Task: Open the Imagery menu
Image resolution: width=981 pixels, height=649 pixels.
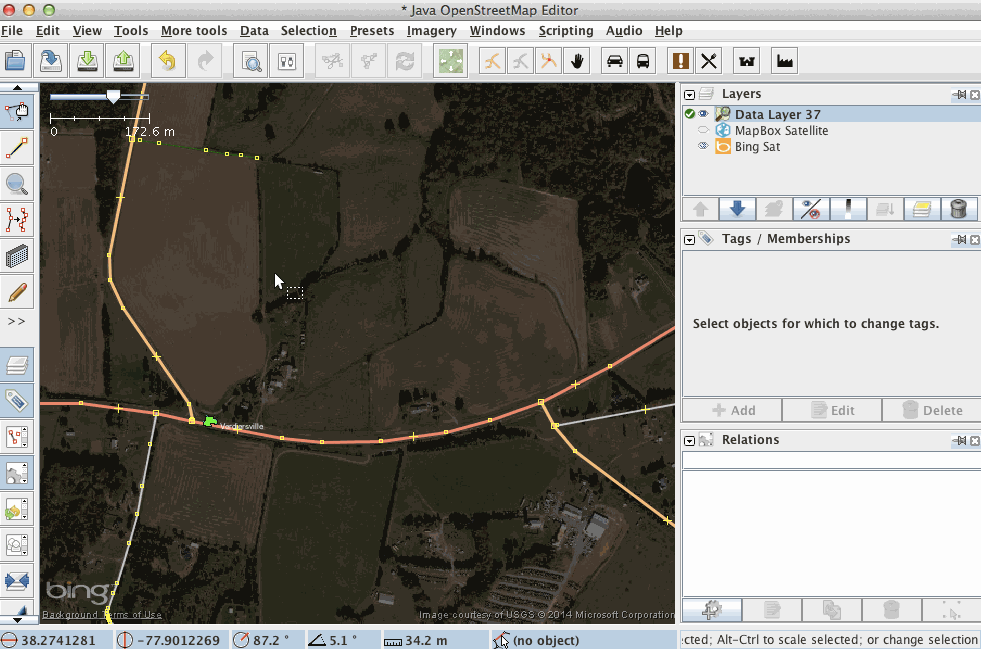Action: pyautogui.click(x=432, y=31)
